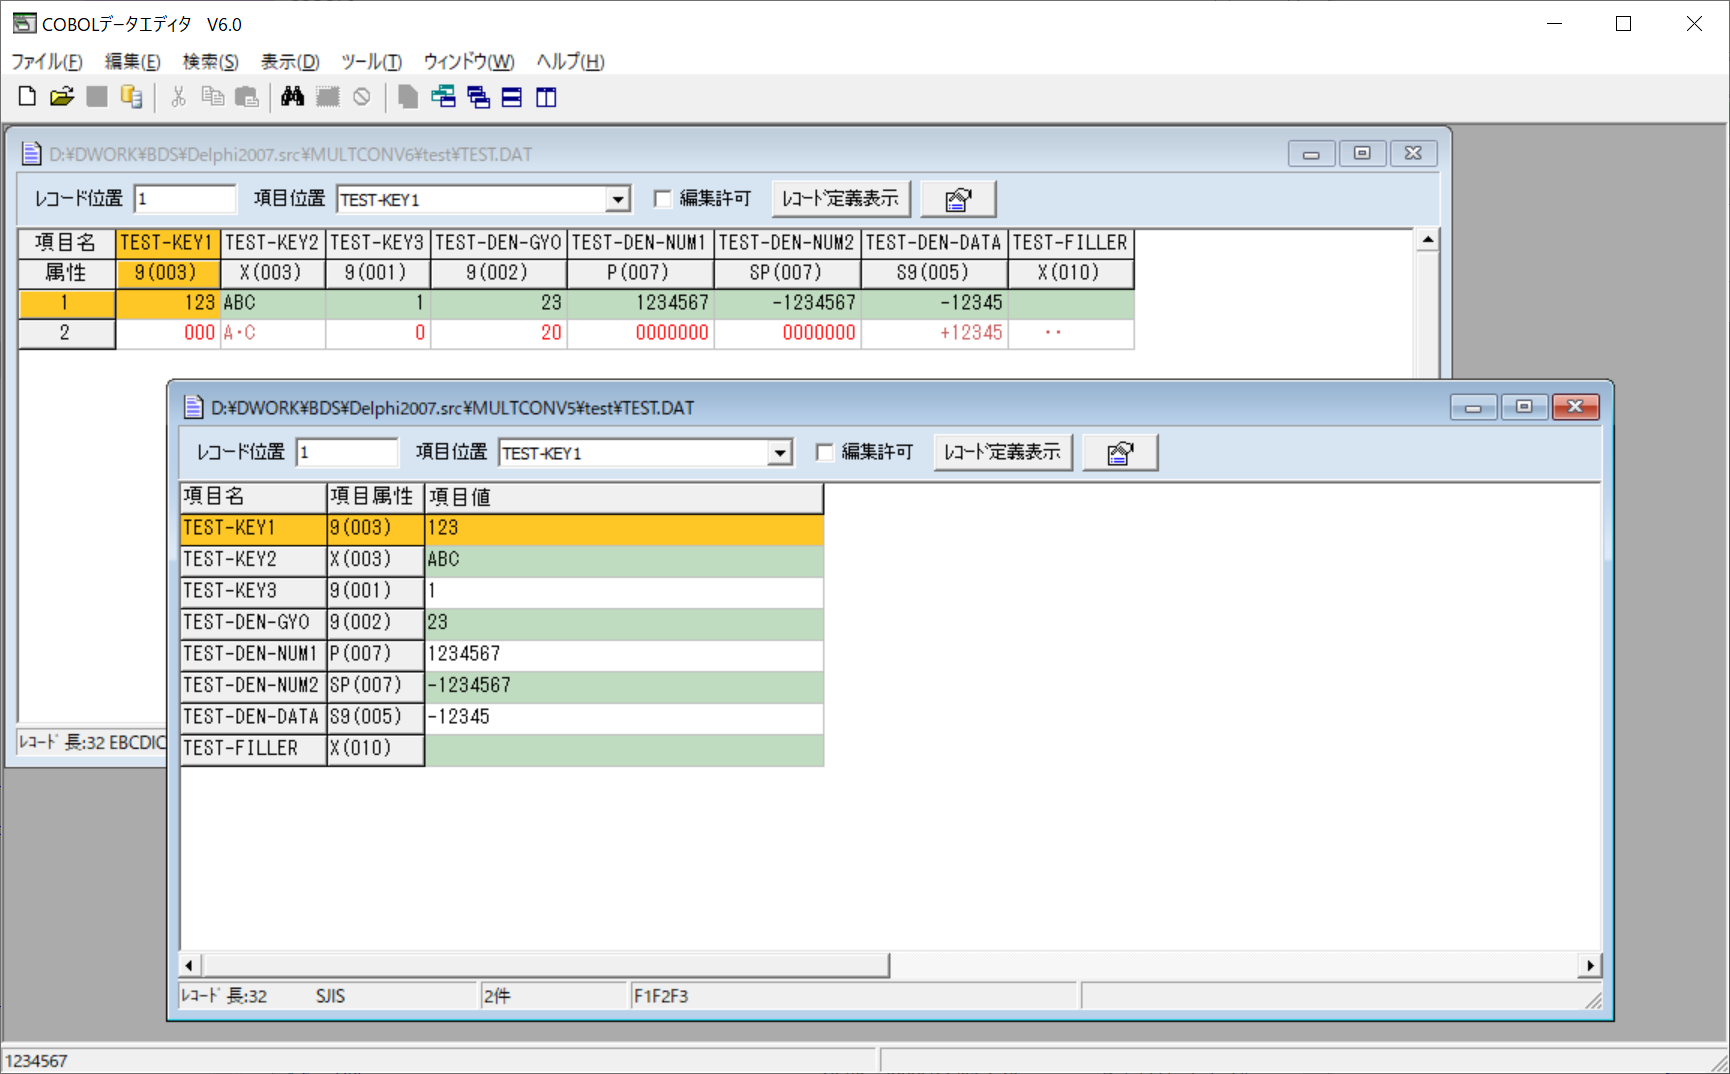Image resolution: width=1730 pixels, height=1074 pixels.
Task: Click the grayed-out Save toolbar icon
Action: click(97, 96)
